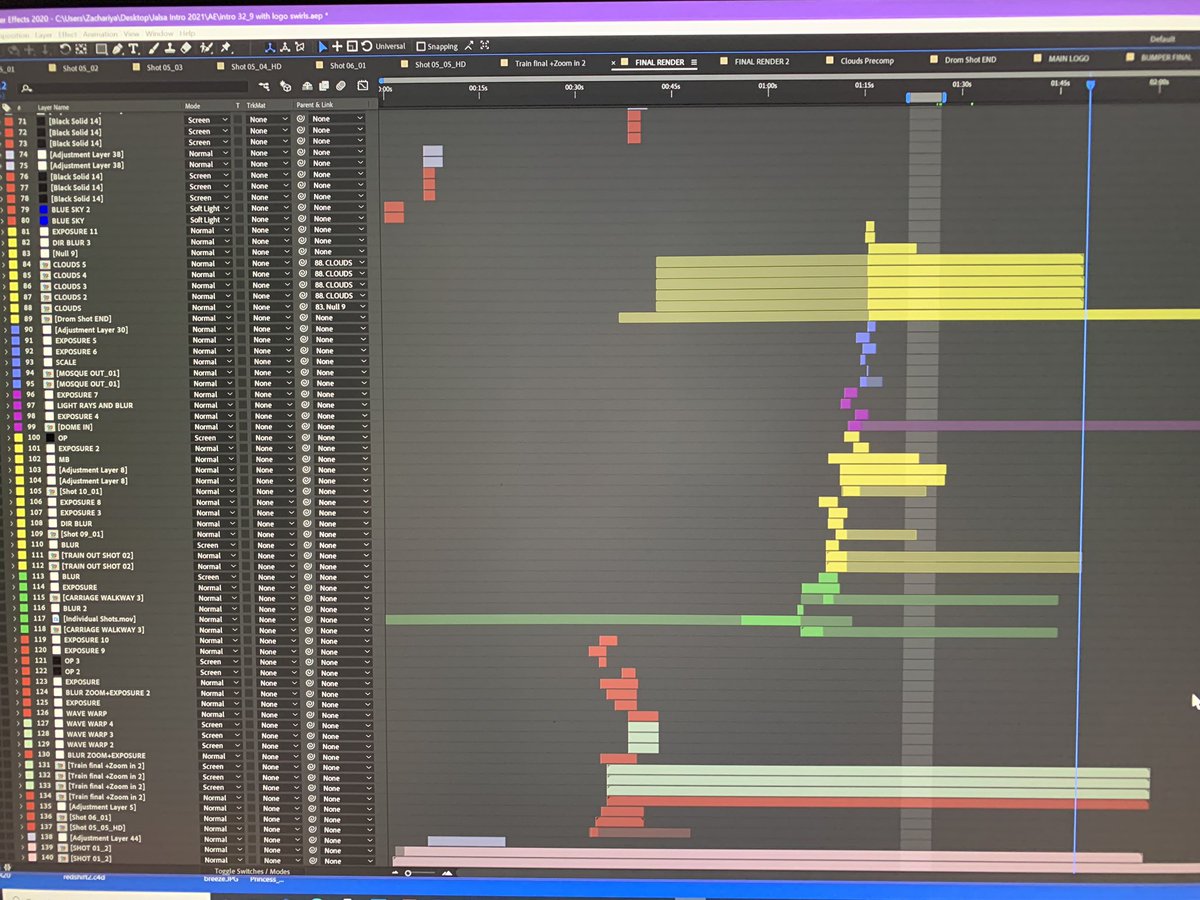Select the Horizontal Type tool
This screenshot has height=900, width=1200.
point(133,48)
